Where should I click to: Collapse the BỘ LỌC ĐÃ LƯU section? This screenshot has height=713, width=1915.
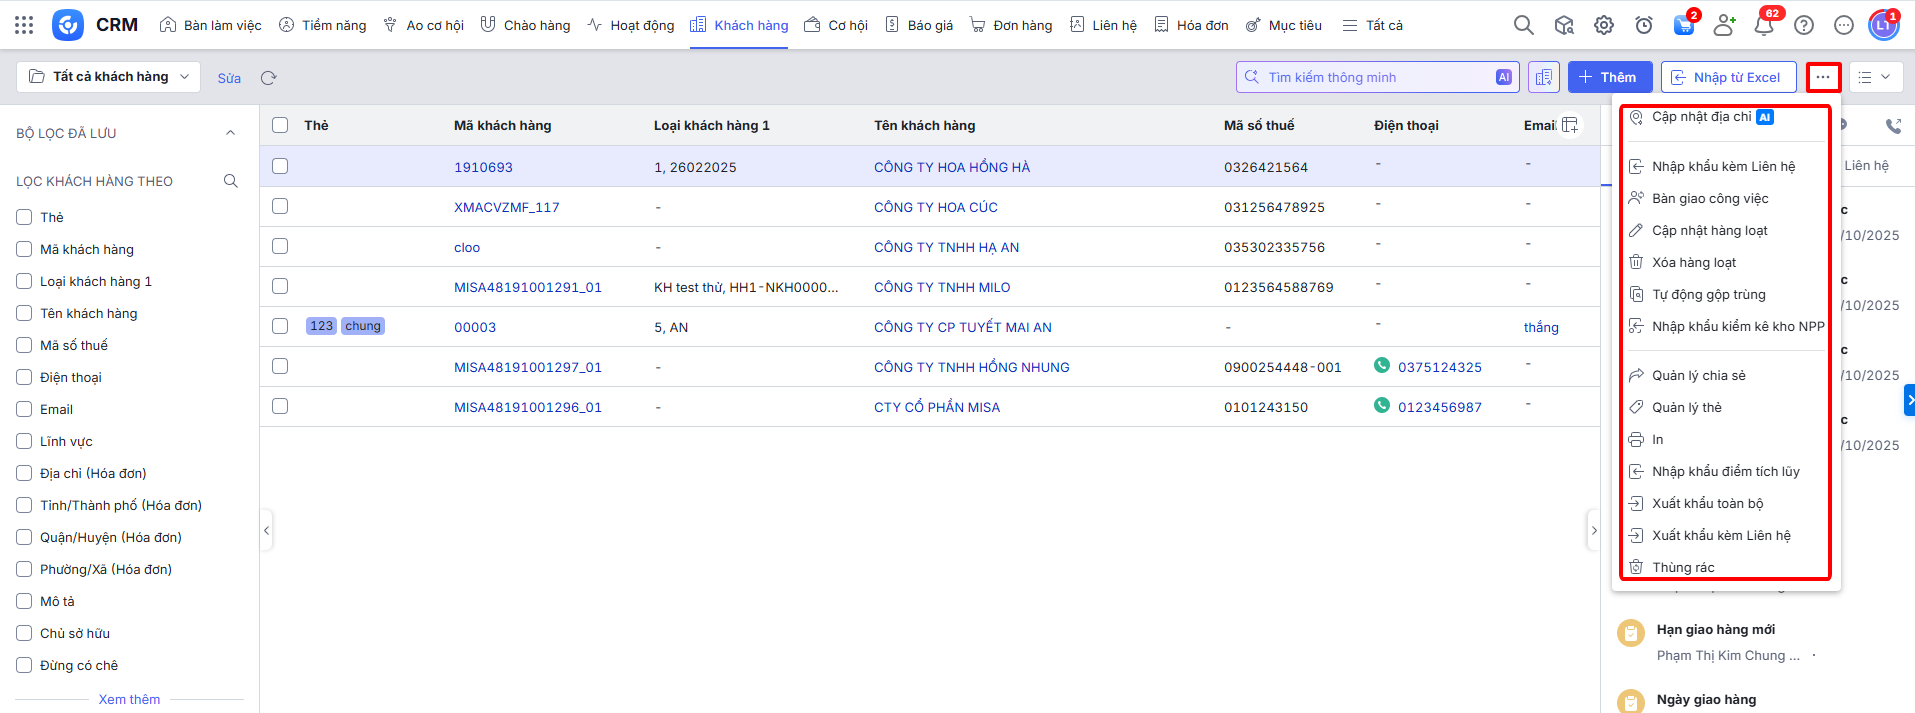(x=230, y=133)
